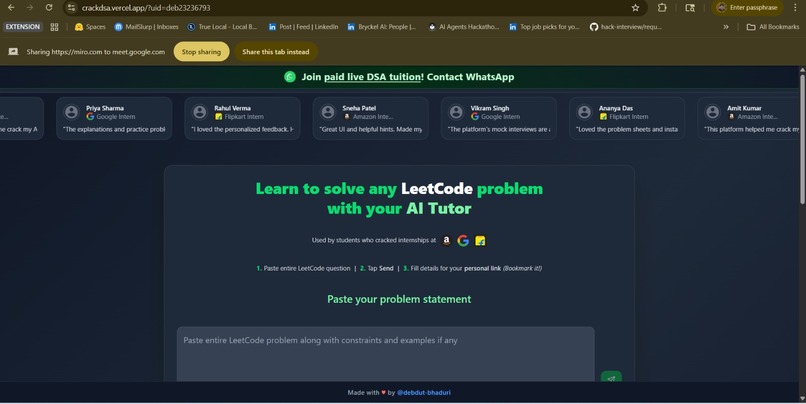Click Share this tab instead button

[x=276, y=51]
